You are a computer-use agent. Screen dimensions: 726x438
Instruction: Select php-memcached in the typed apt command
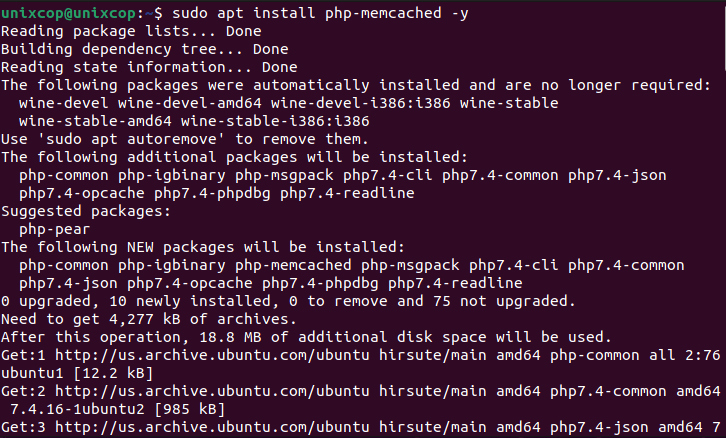pyautogui.click(x=383, y=13)
